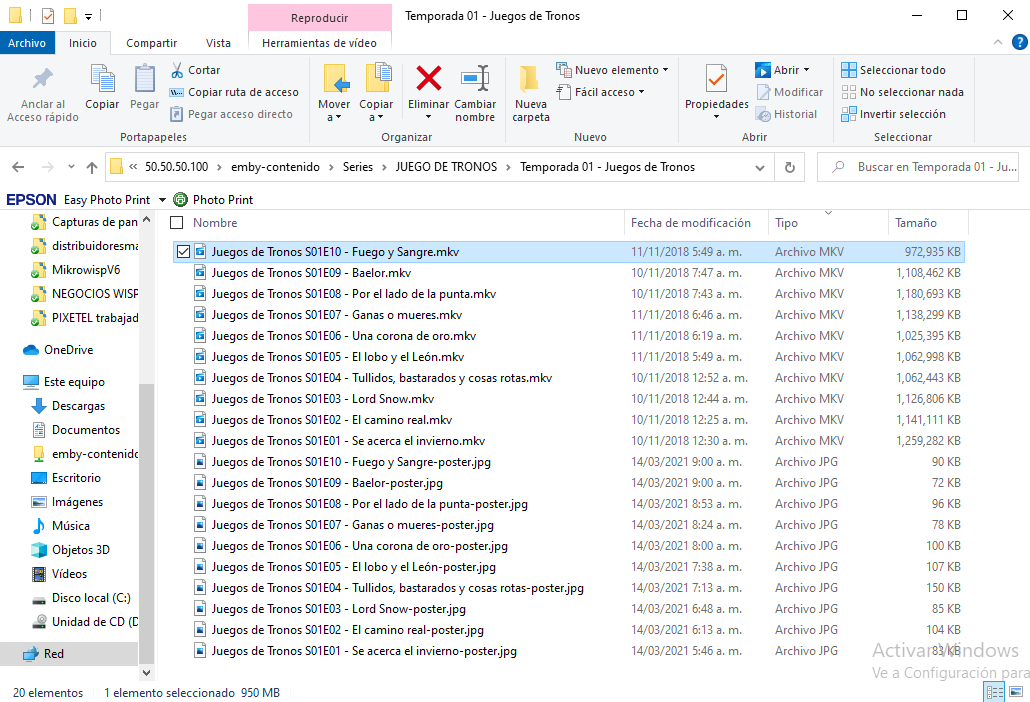
Task: Click Seleccionar todo button
Action: coord(893,70)
